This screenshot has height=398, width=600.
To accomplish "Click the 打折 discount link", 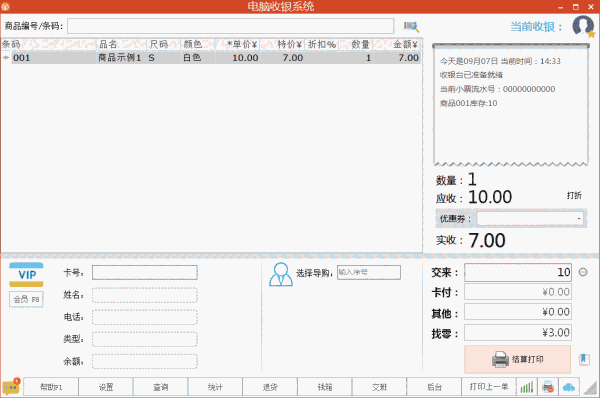I will (574, 196).
